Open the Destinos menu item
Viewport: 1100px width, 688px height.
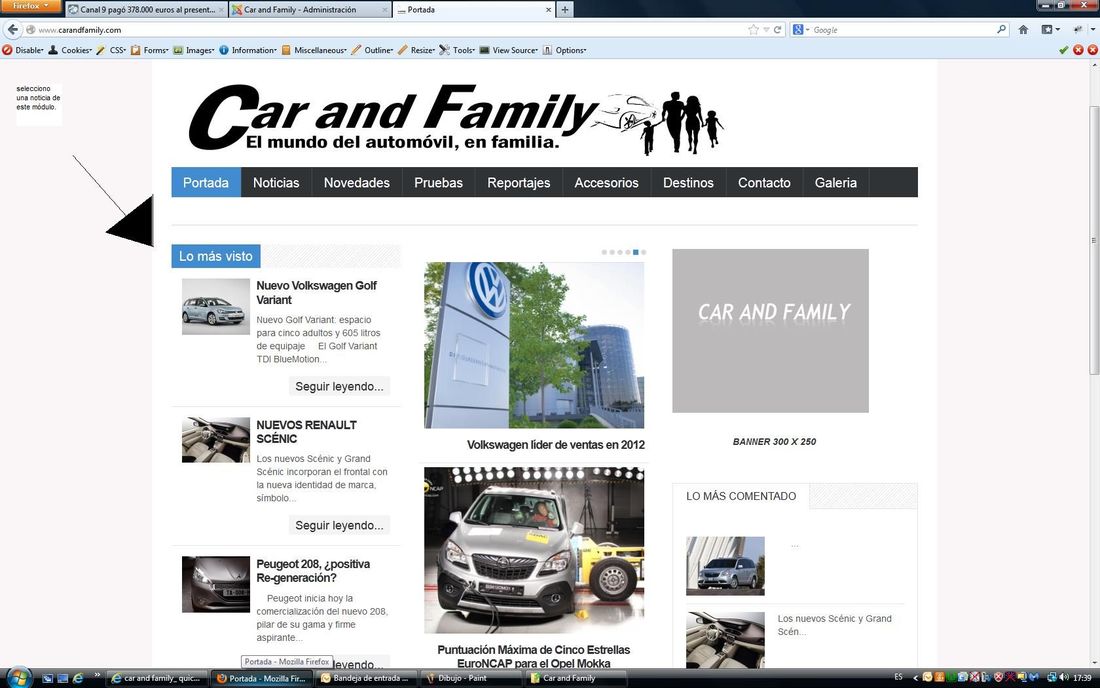click(688, 182)
